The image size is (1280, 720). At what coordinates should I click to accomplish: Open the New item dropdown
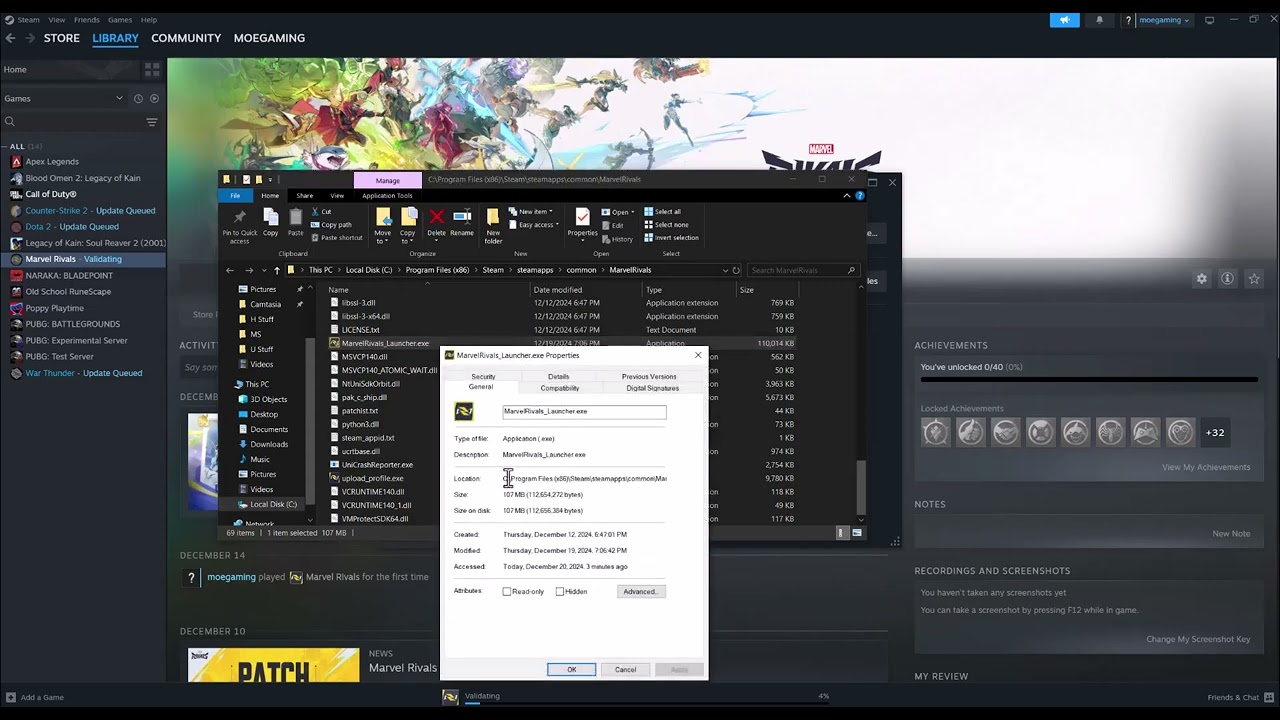(x=531, y=212)
